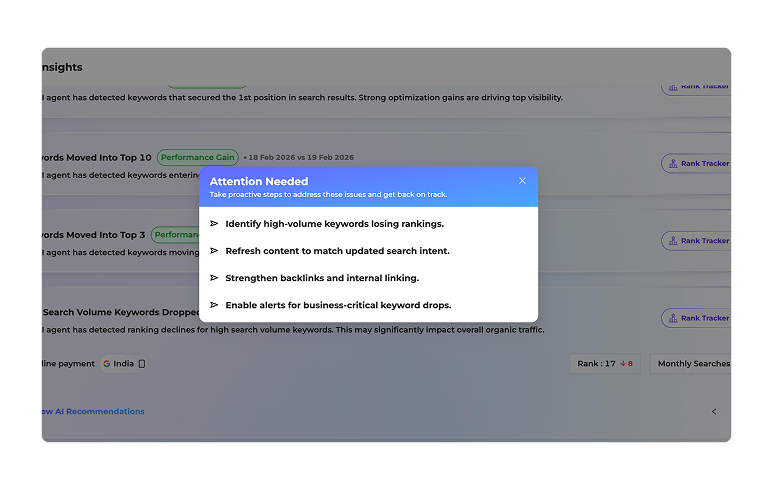The height and width of the screenshot is (490, 773).
Task: Open the View AI Recommendations link
Action: [92, 412]
